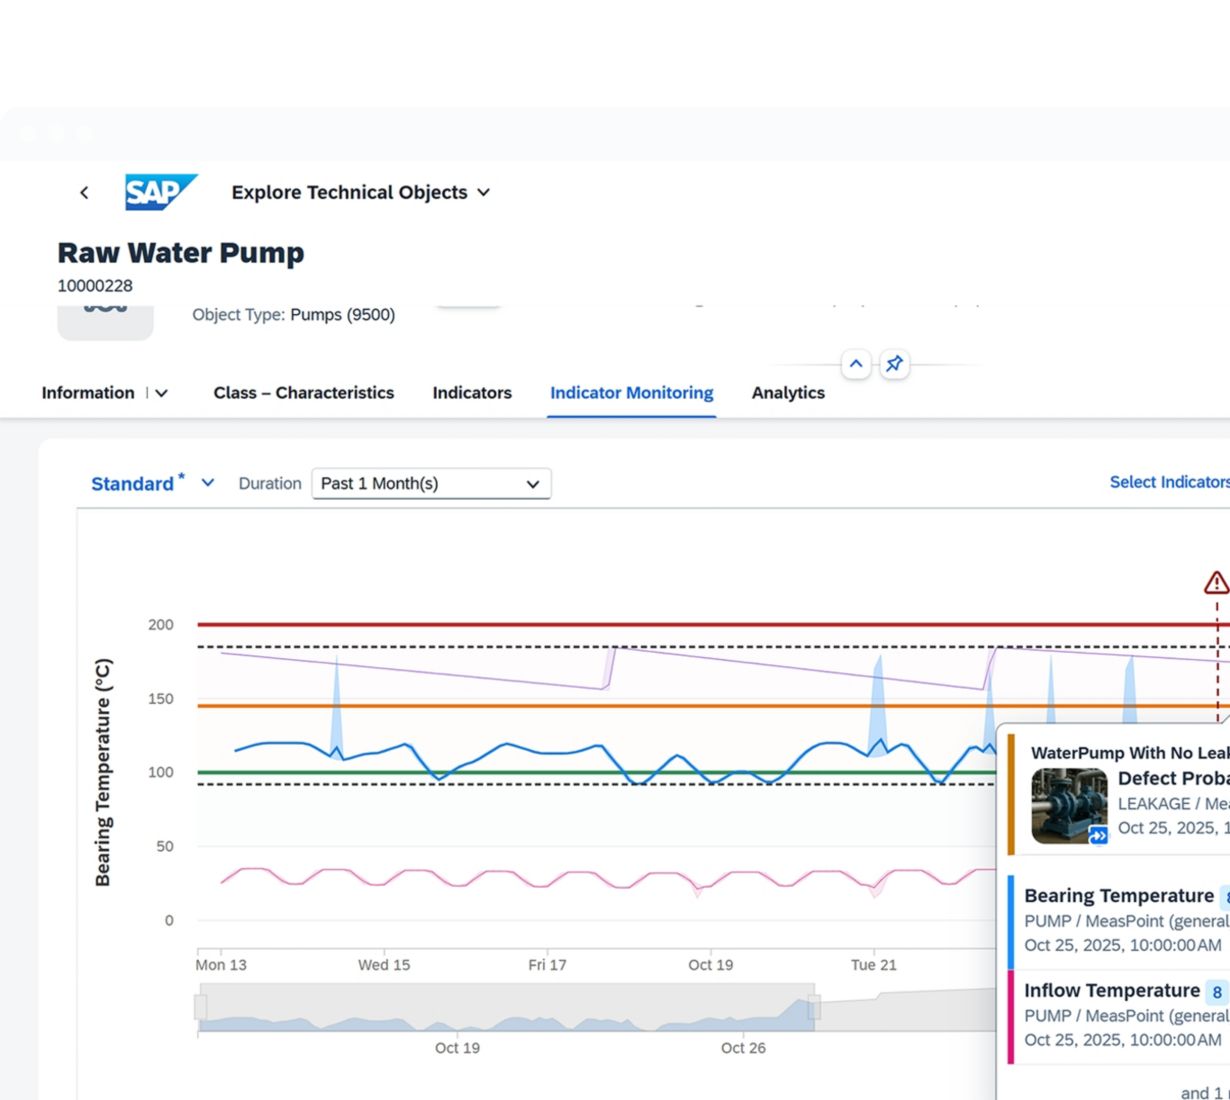Screen dimensions: 1230x1100
Task: Click the SAP logo
Action: pyautogui.click(x=160, y=192)
